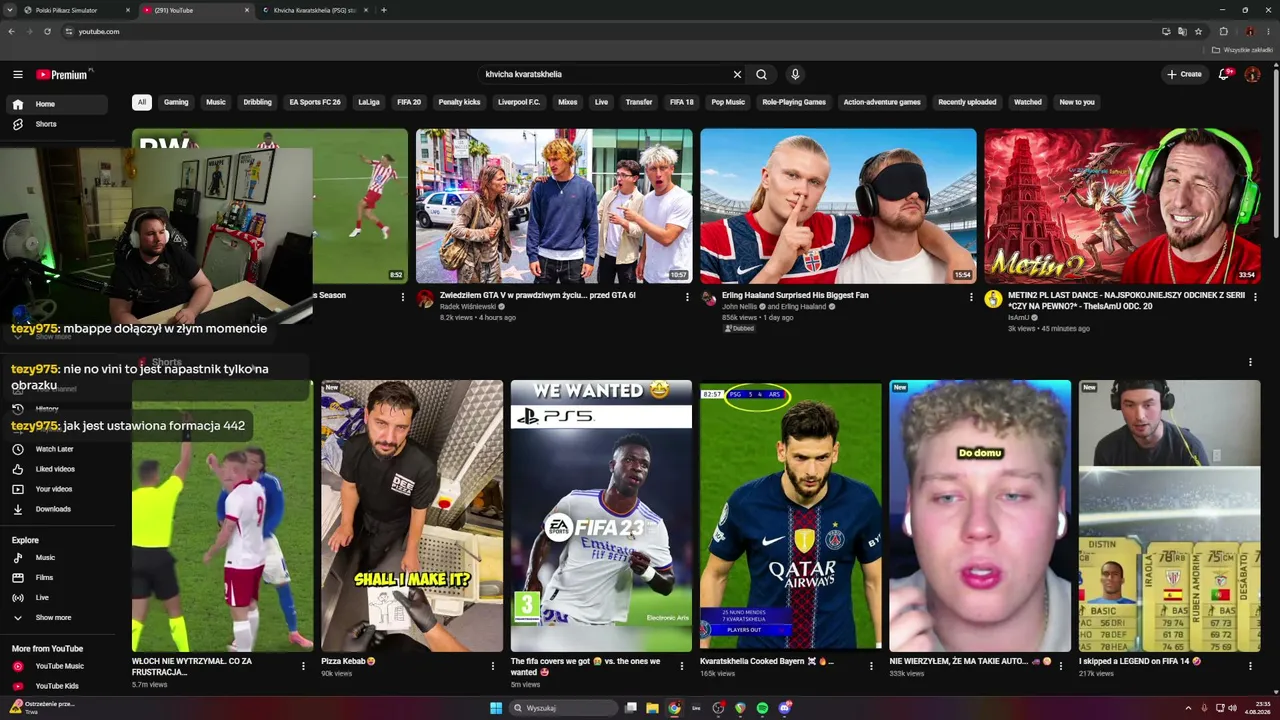Open Liked videos thumbs-up icon
This screenshot has width=1280, height=720.
(x=17, y=469)
